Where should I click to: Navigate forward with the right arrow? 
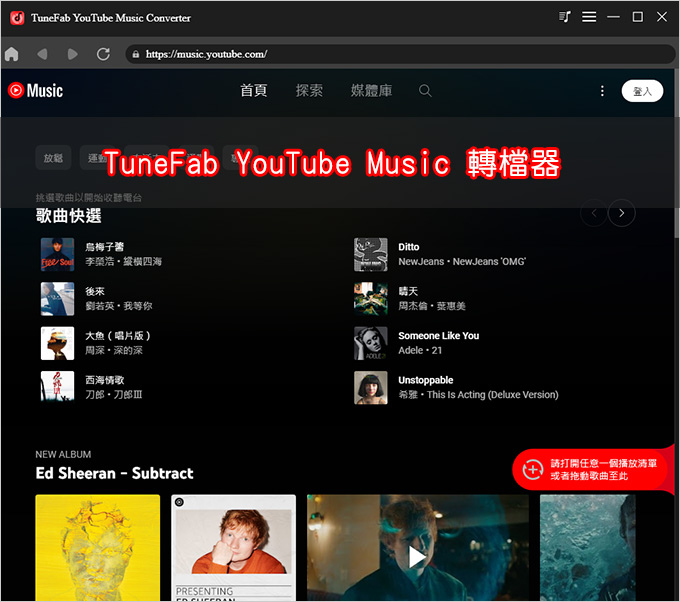(72, 54)
